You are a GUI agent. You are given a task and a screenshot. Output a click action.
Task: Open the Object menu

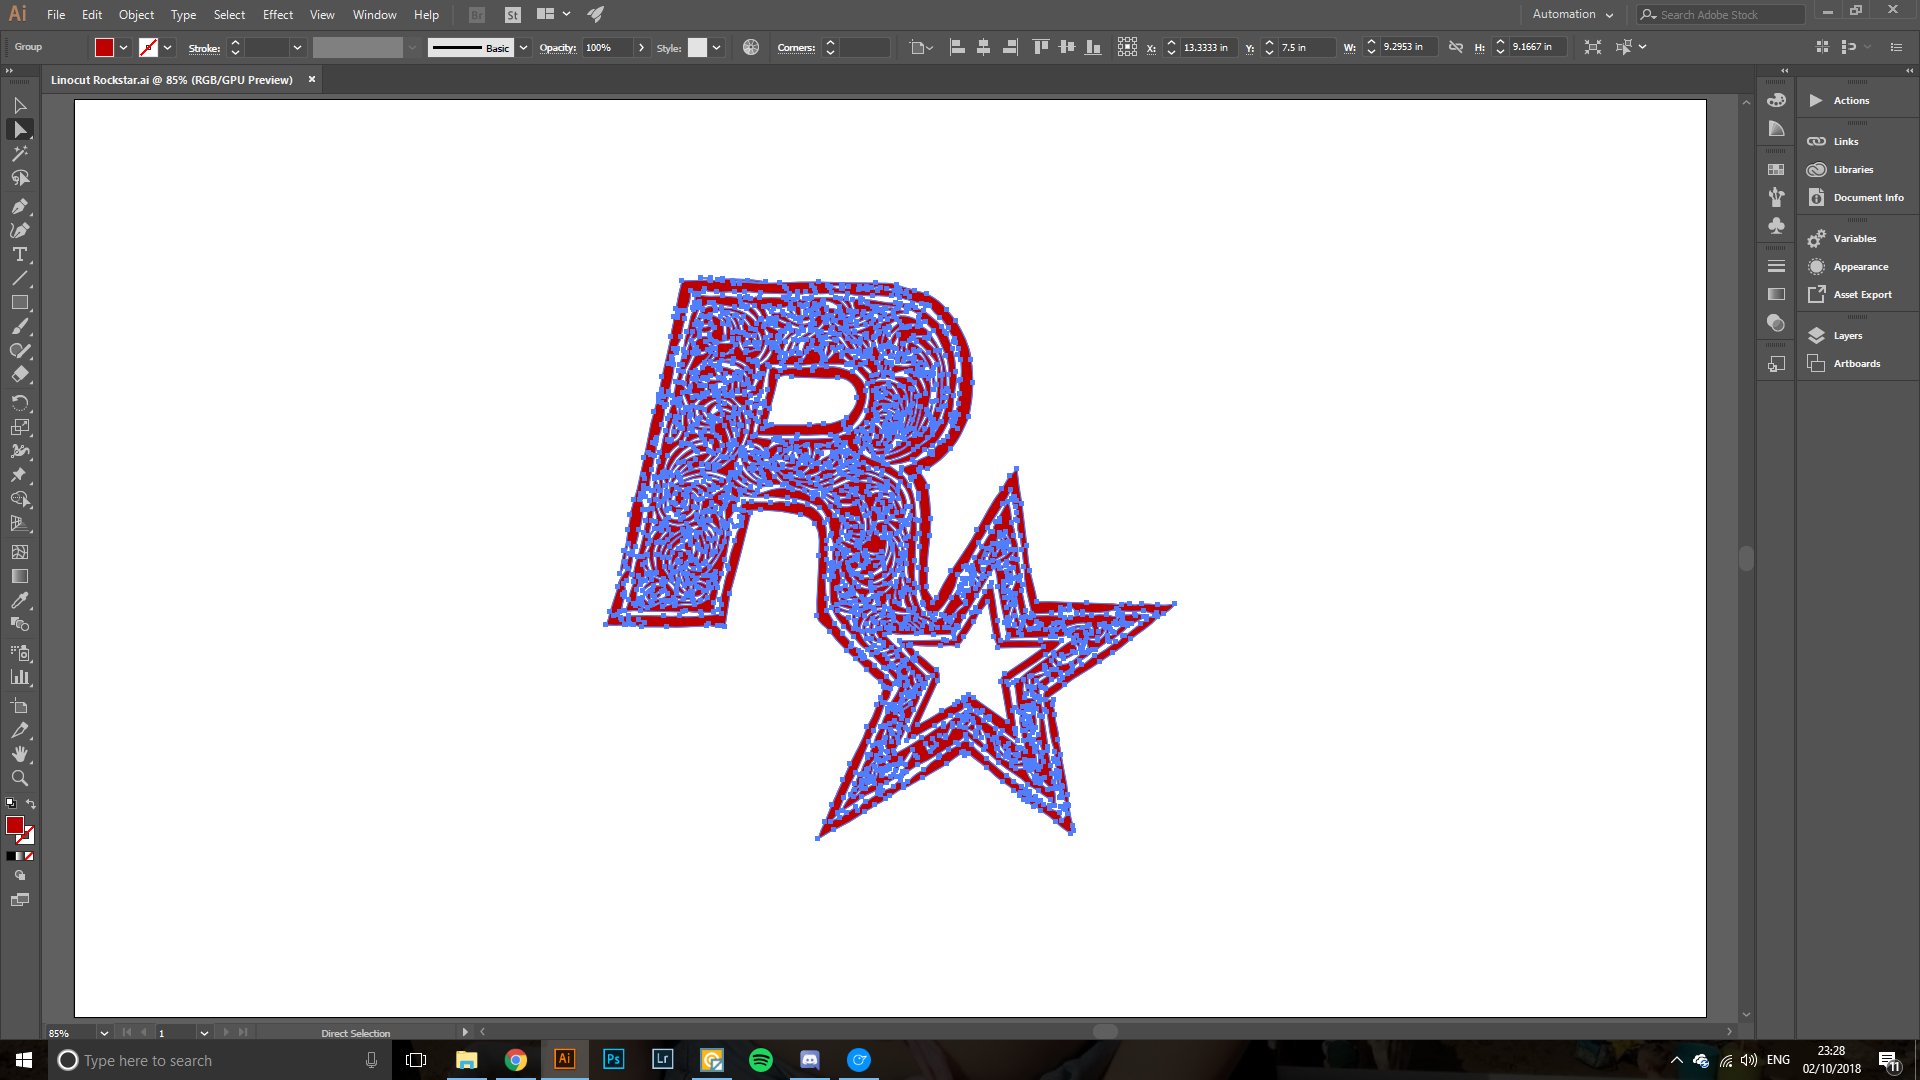[x=136, y=14]
